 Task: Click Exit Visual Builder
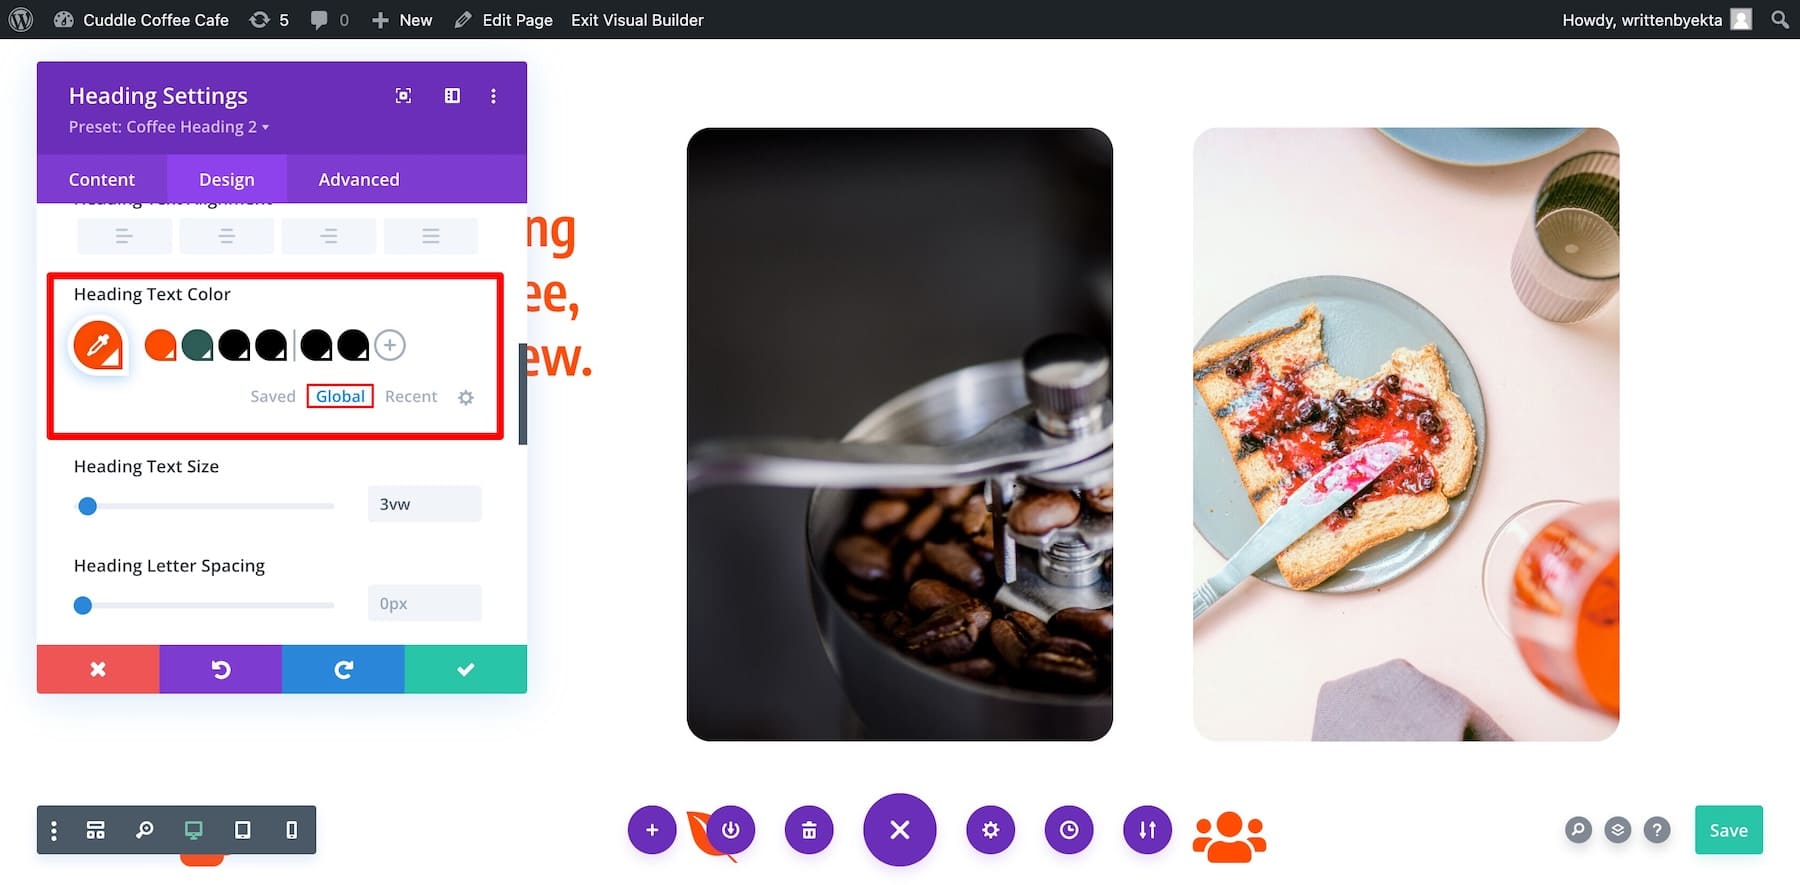637,20
